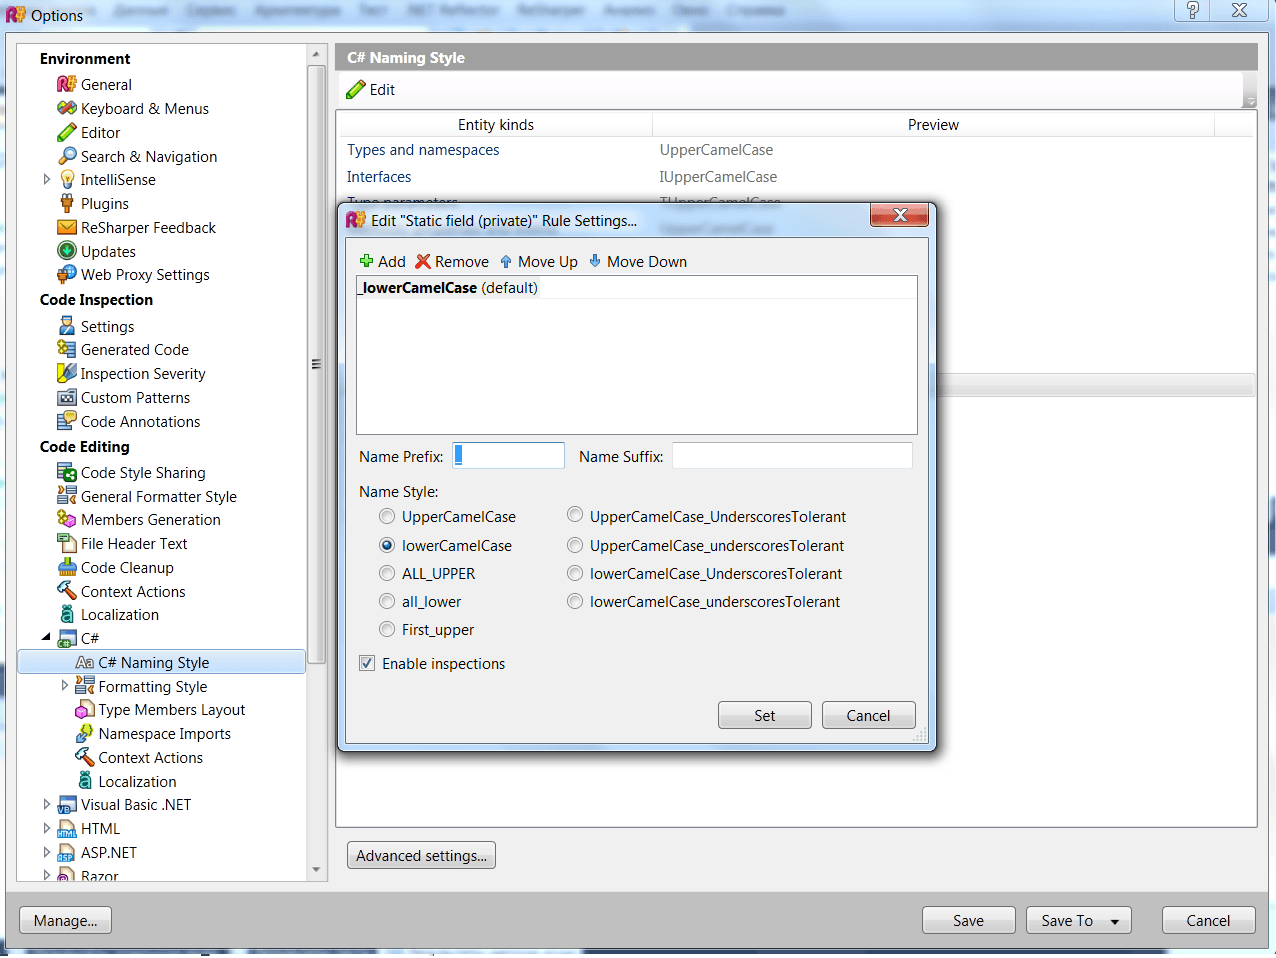Open the Save To dropdown arrow

coord(1115,921)
